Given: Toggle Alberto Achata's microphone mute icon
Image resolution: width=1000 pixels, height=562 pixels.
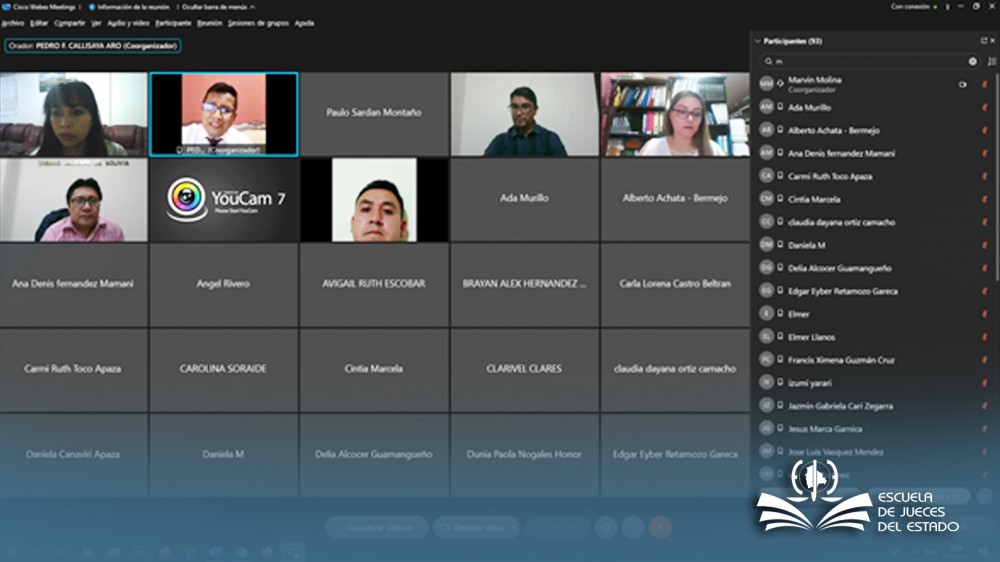Looking at the screenshot, I should point(984,130).
